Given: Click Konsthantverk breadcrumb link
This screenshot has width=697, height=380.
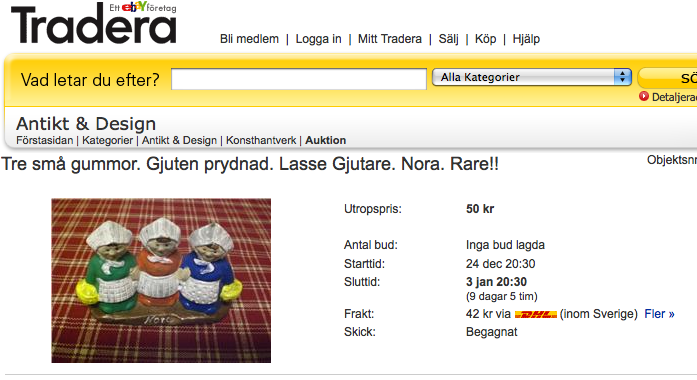Looking at the screenshot, I should pos(261,140).
